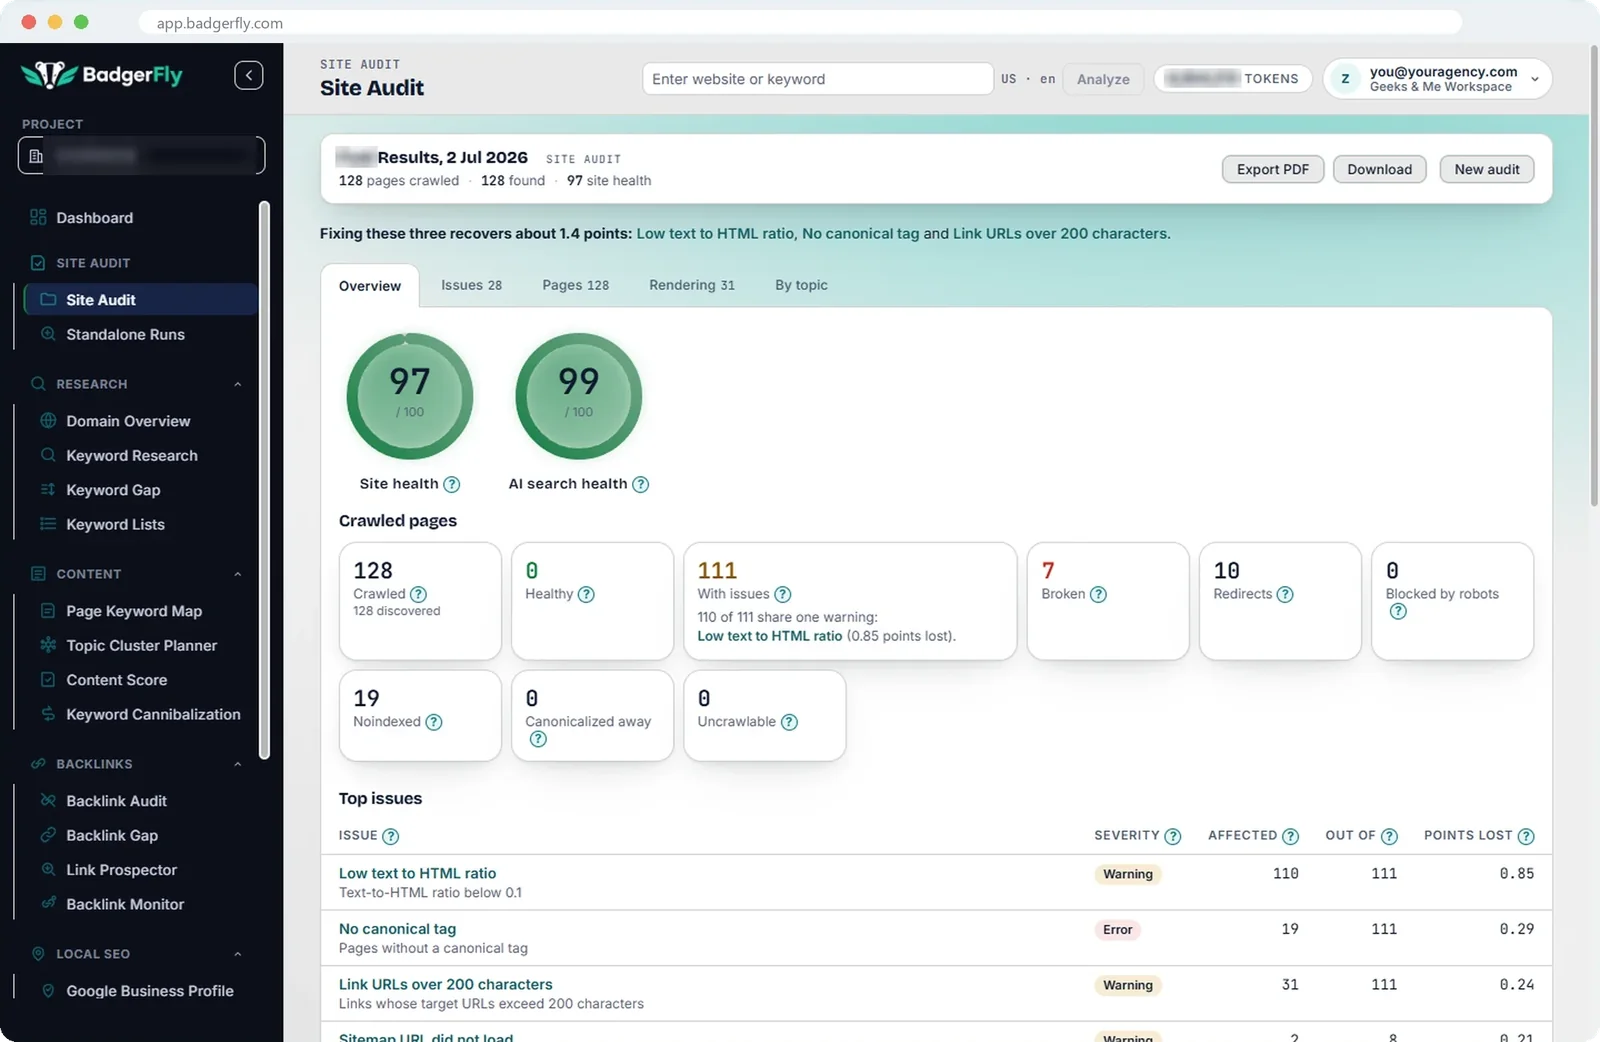This screenshot has width=1600, height=1042.
Task: Click the help icon beside Broken
Action: tap(1098, 594)
